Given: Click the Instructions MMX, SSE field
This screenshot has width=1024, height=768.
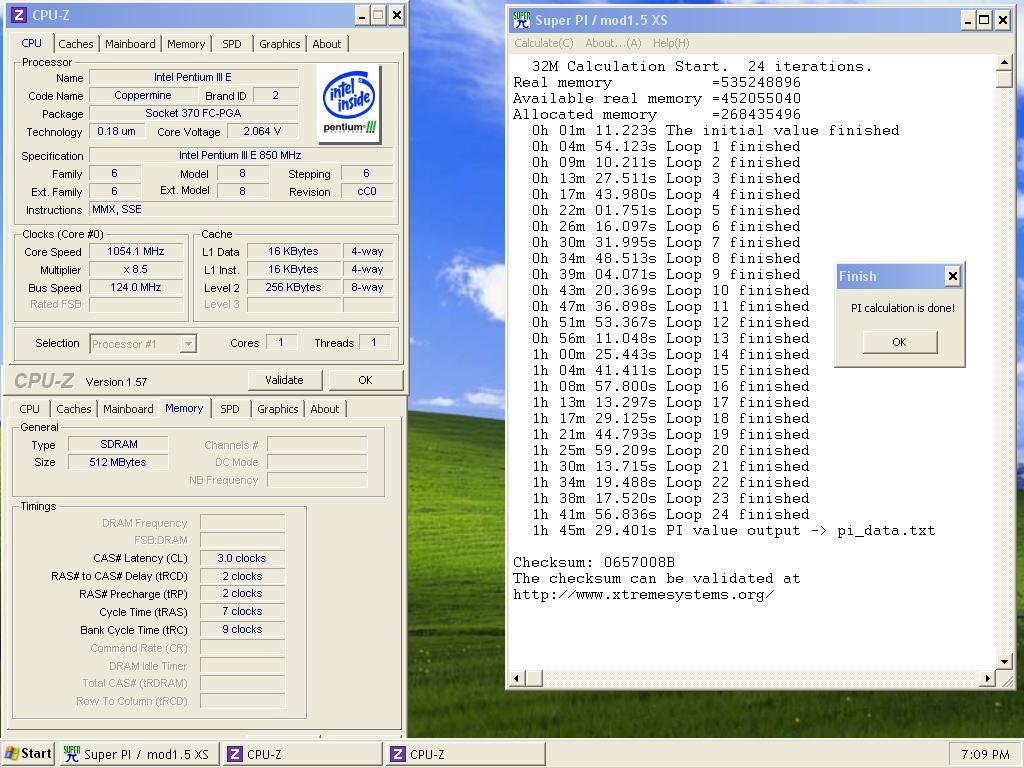Looking at the screenshot, I should click(x=241, y=210).
